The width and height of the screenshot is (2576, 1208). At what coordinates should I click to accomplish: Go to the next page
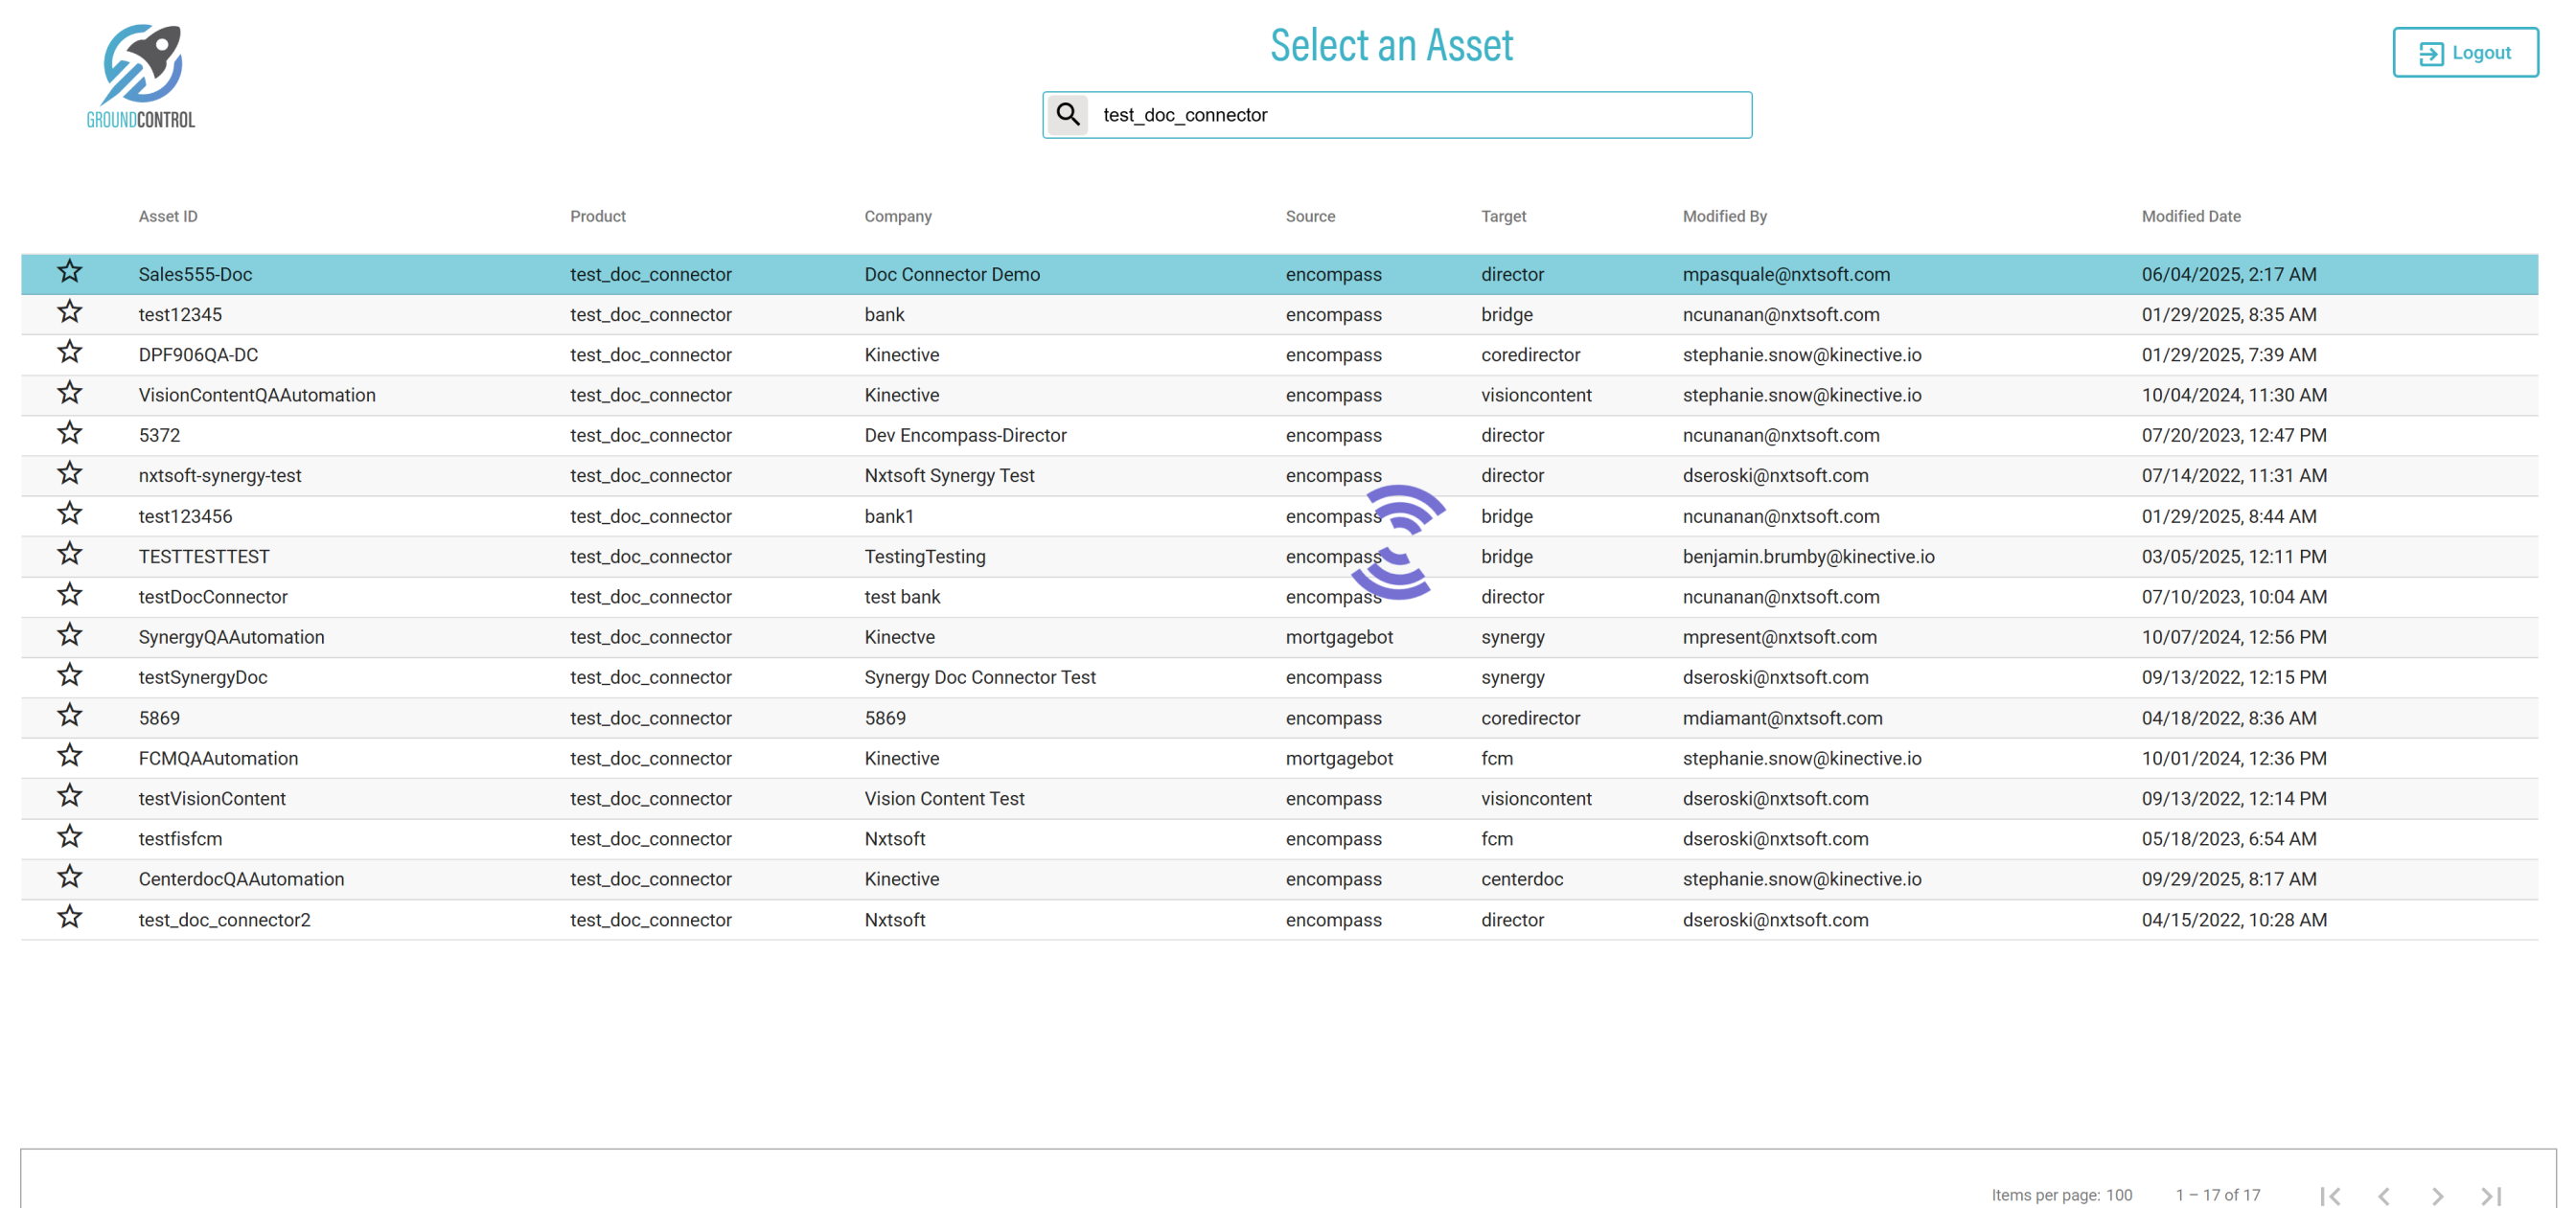pos(2437,1195)
